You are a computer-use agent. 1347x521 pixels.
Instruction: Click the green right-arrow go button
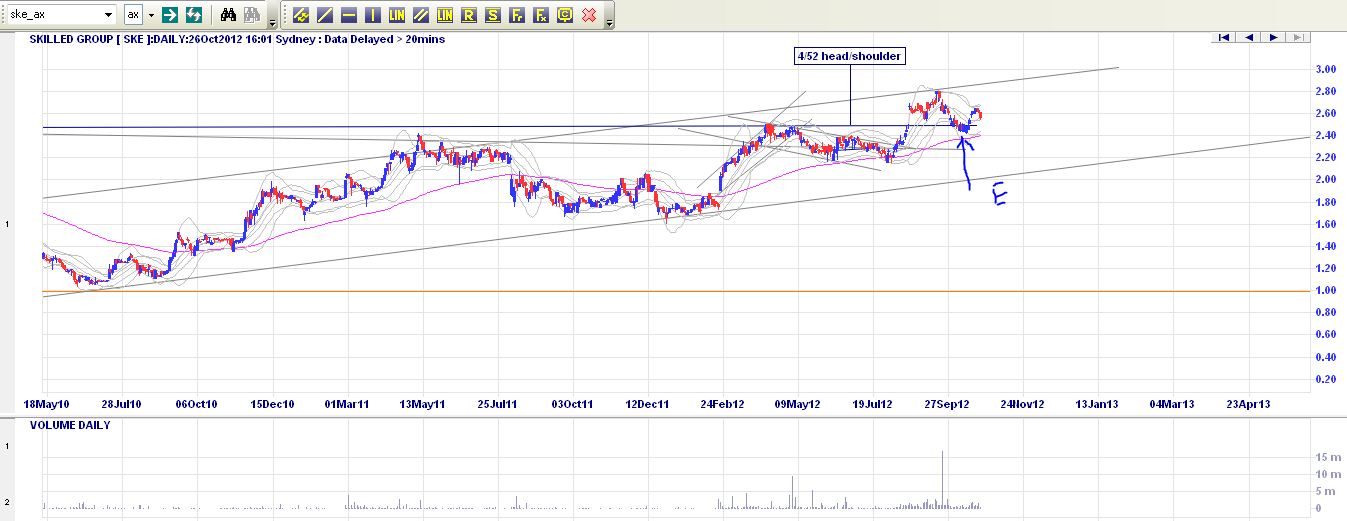(170, 15)
